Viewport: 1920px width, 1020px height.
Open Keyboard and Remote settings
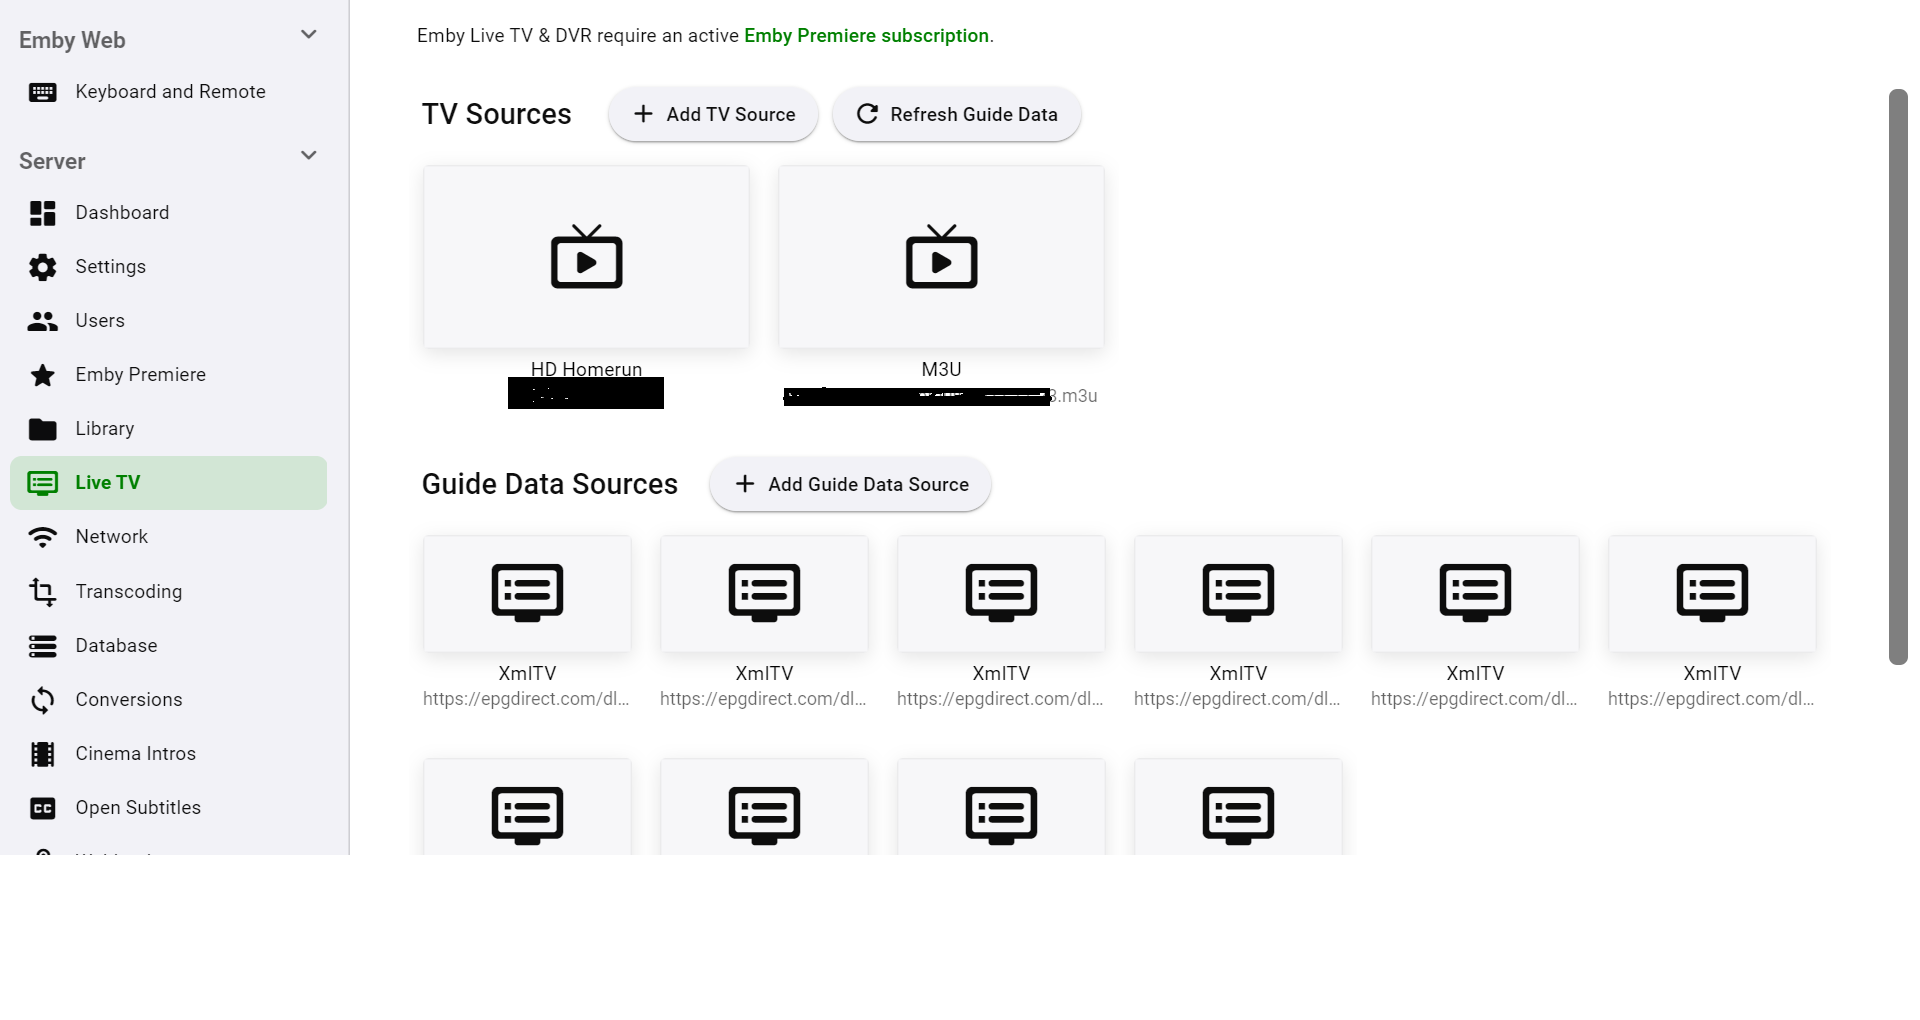[x=168, y=92]
